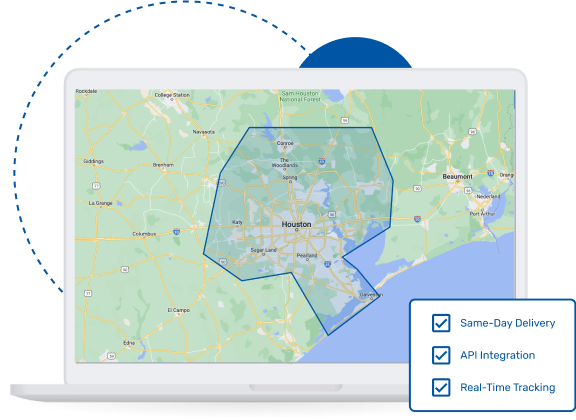Click the I-45 shield north of Spring
This screenshot has height=420, width=576.
pos(322,161)
